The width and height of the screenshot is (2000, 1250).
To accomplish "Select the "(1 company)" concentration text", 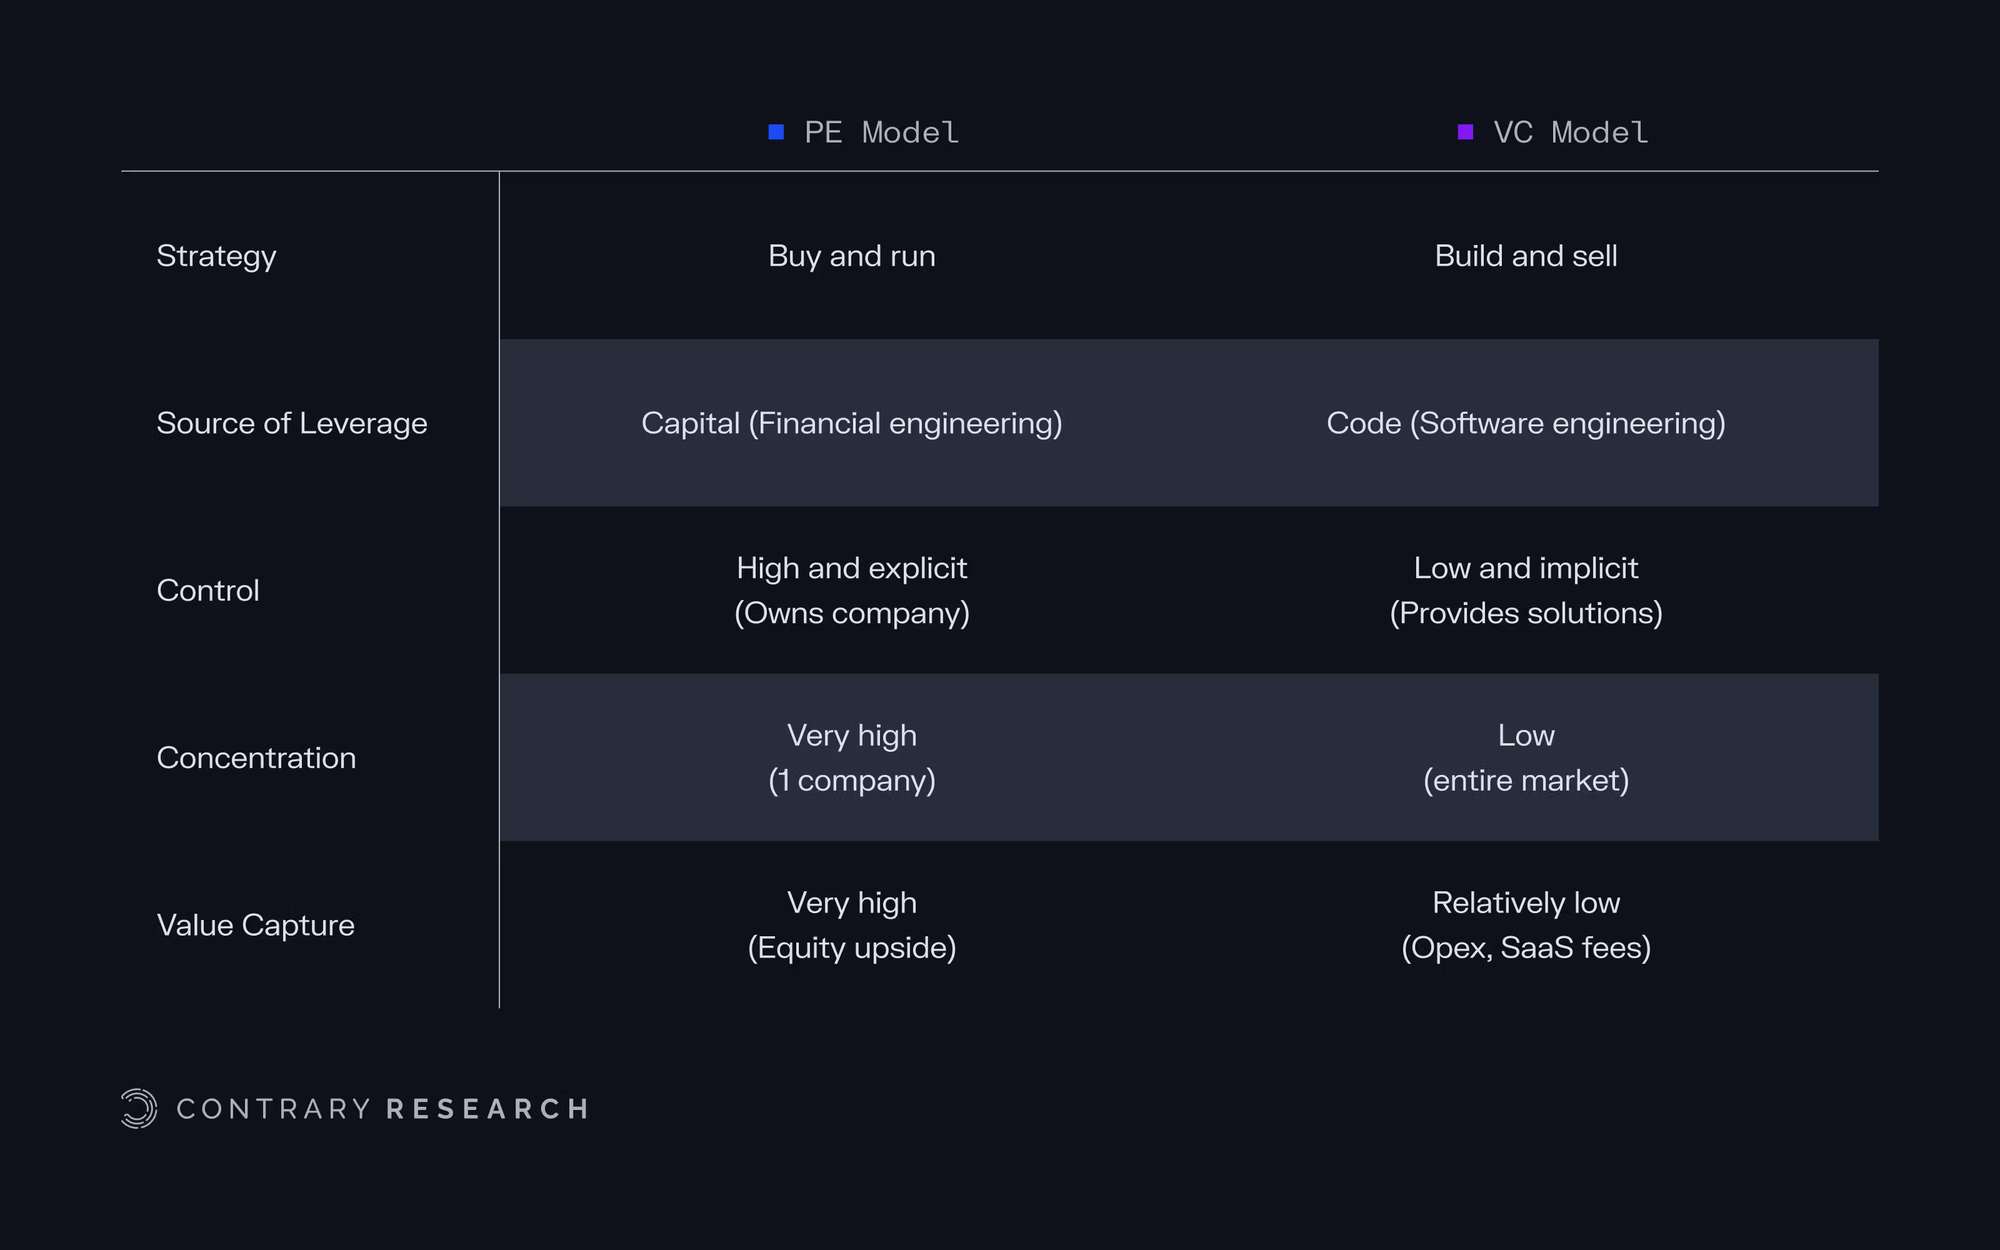I will (852, 780).
